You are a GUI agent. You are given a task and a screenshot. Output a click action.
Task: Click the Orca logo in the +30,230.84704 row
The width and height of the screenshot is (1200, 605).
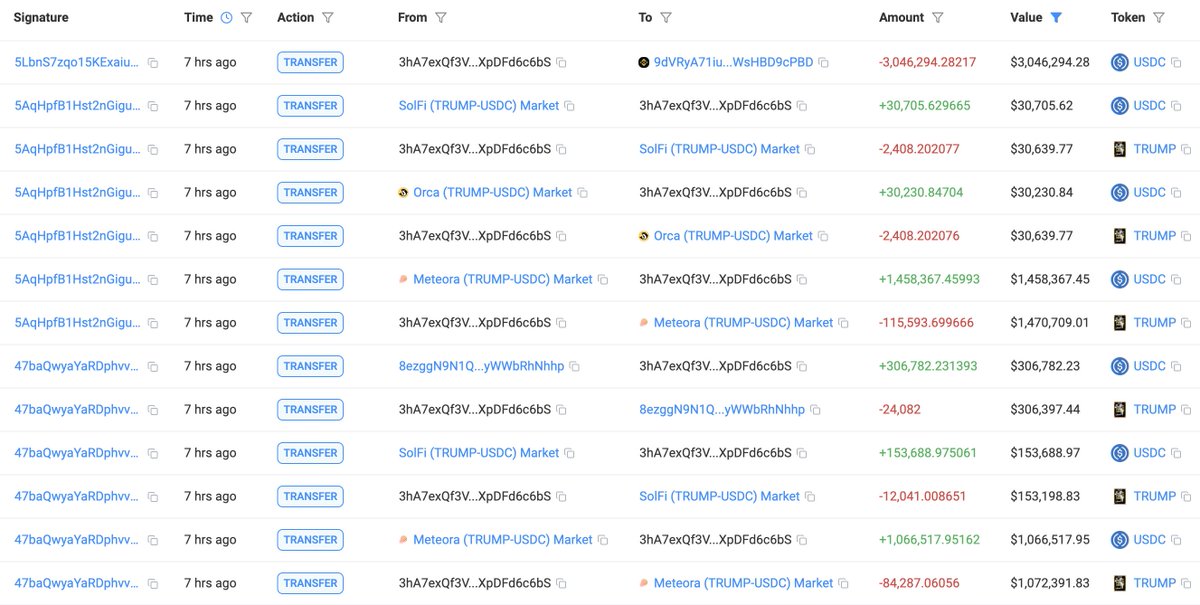point(404,192)
